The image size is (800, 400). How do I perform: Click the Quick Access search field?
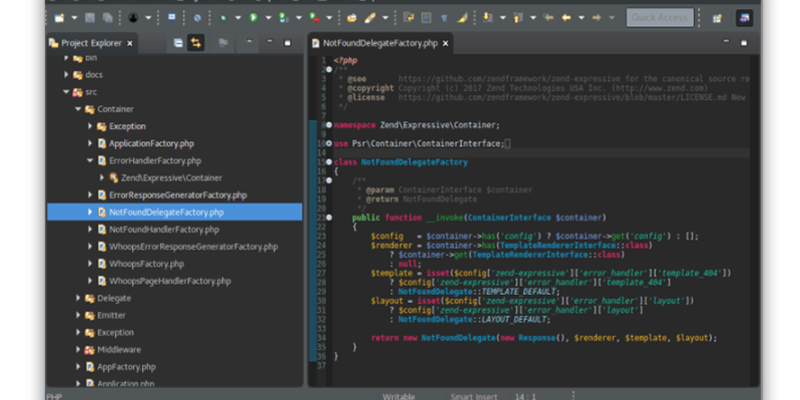click(659, 18)
